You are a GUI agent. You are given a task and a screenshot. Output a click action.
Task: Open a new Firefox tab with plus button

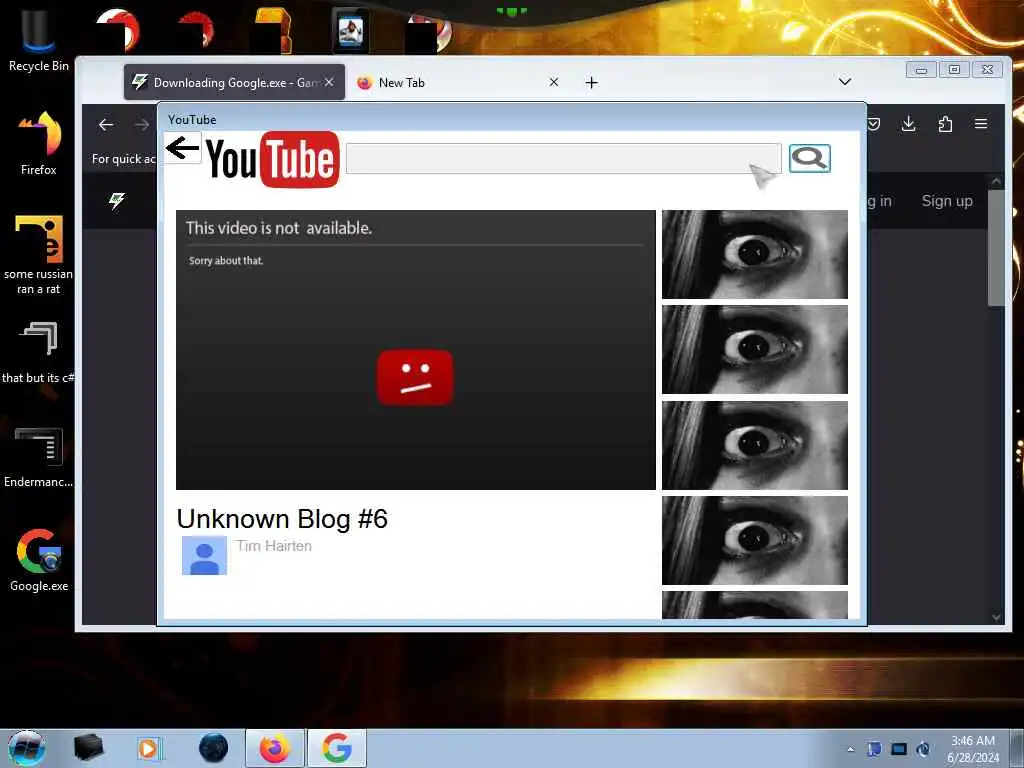pyautogui.click(x=592, y=82)
